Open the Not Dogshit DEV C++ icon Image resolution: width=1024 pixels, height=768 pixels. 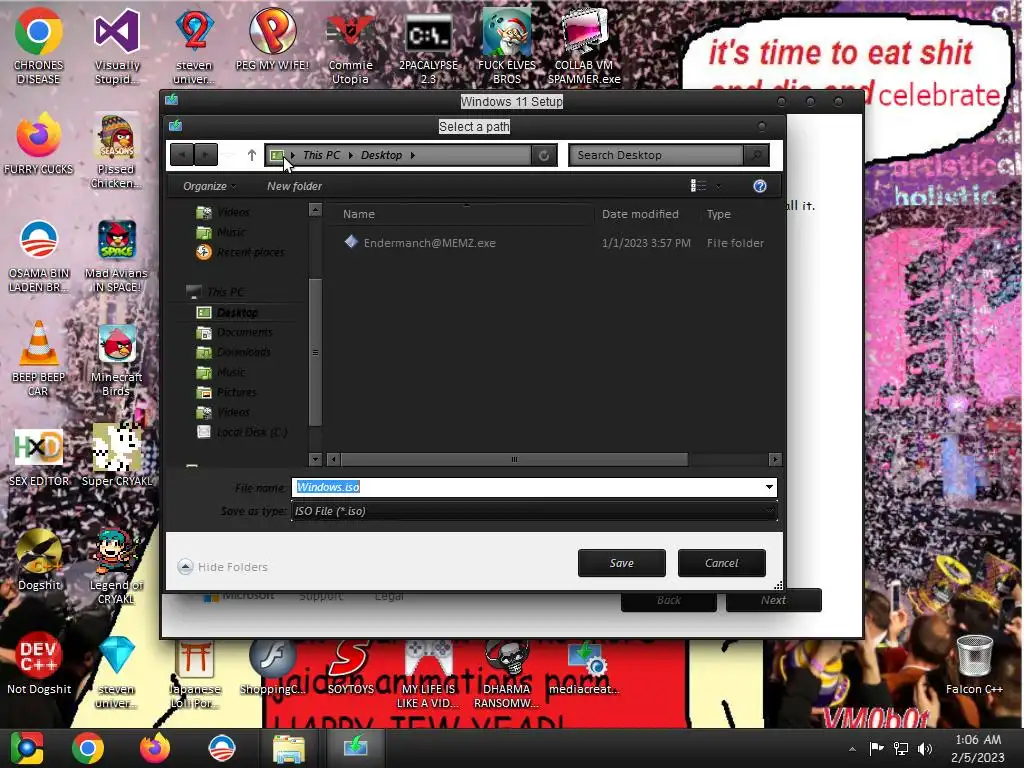tap(39, 664)
